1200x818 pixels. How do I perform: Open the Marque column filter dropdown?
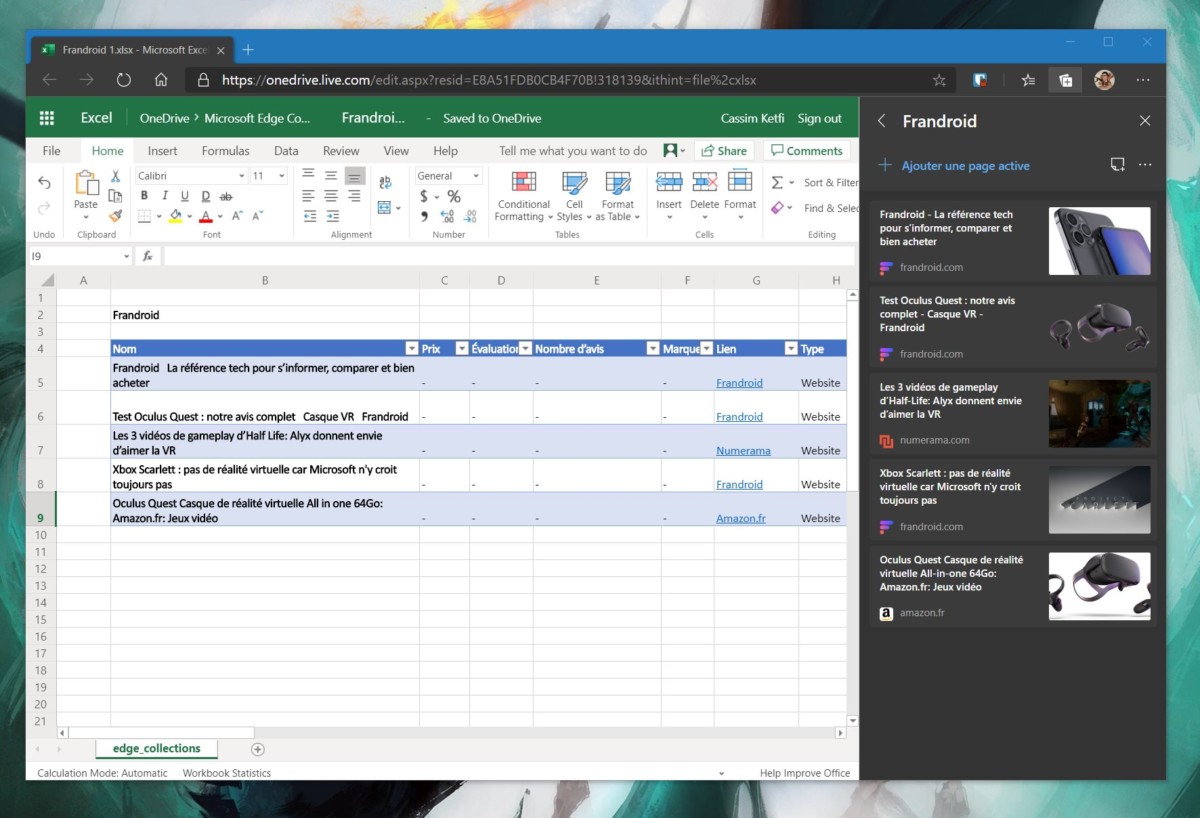click(706, 349)
